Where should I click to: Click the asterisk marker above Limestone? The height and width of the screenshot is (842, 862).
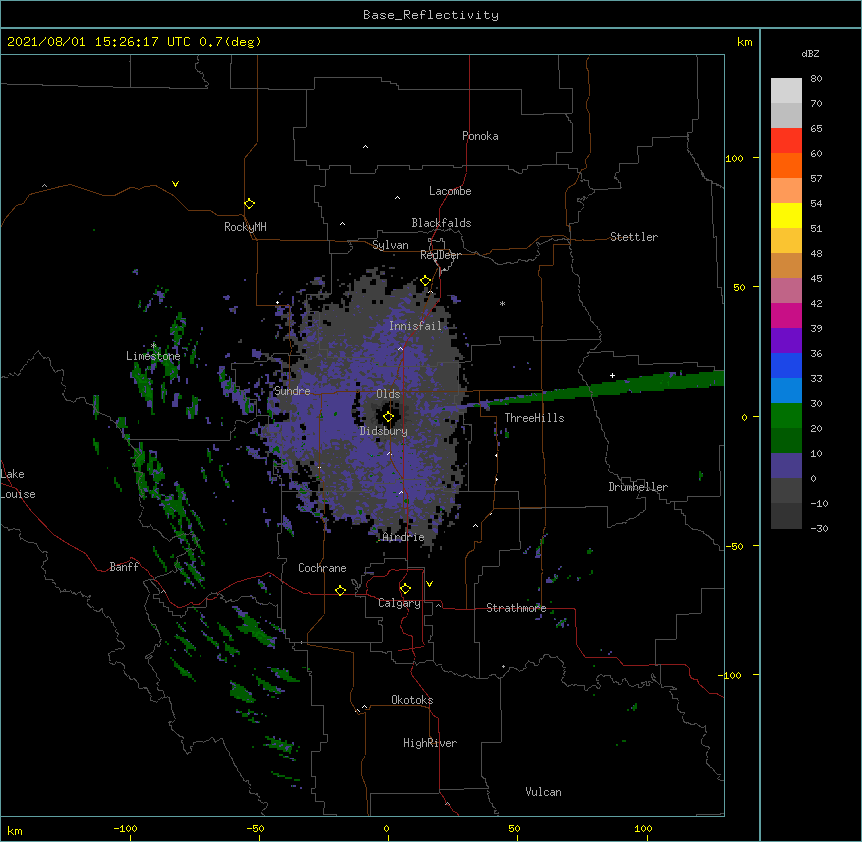coord(153,346)
